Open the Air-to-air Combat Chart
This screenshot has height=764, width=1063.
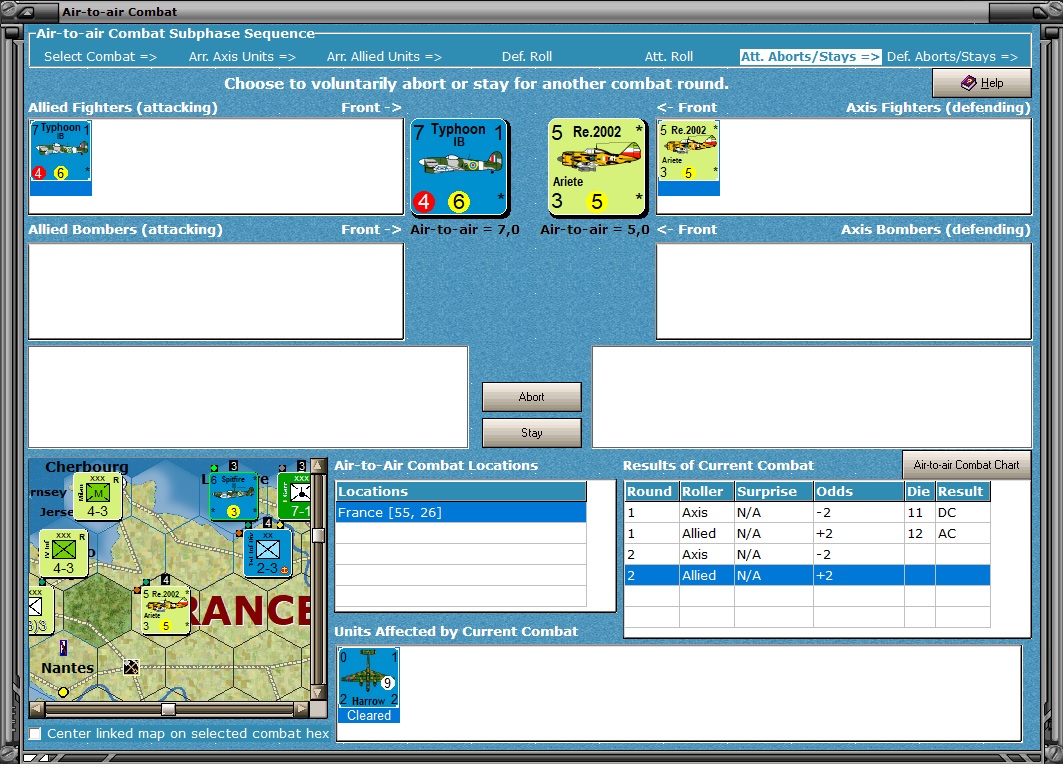click(x=966, y=464)
